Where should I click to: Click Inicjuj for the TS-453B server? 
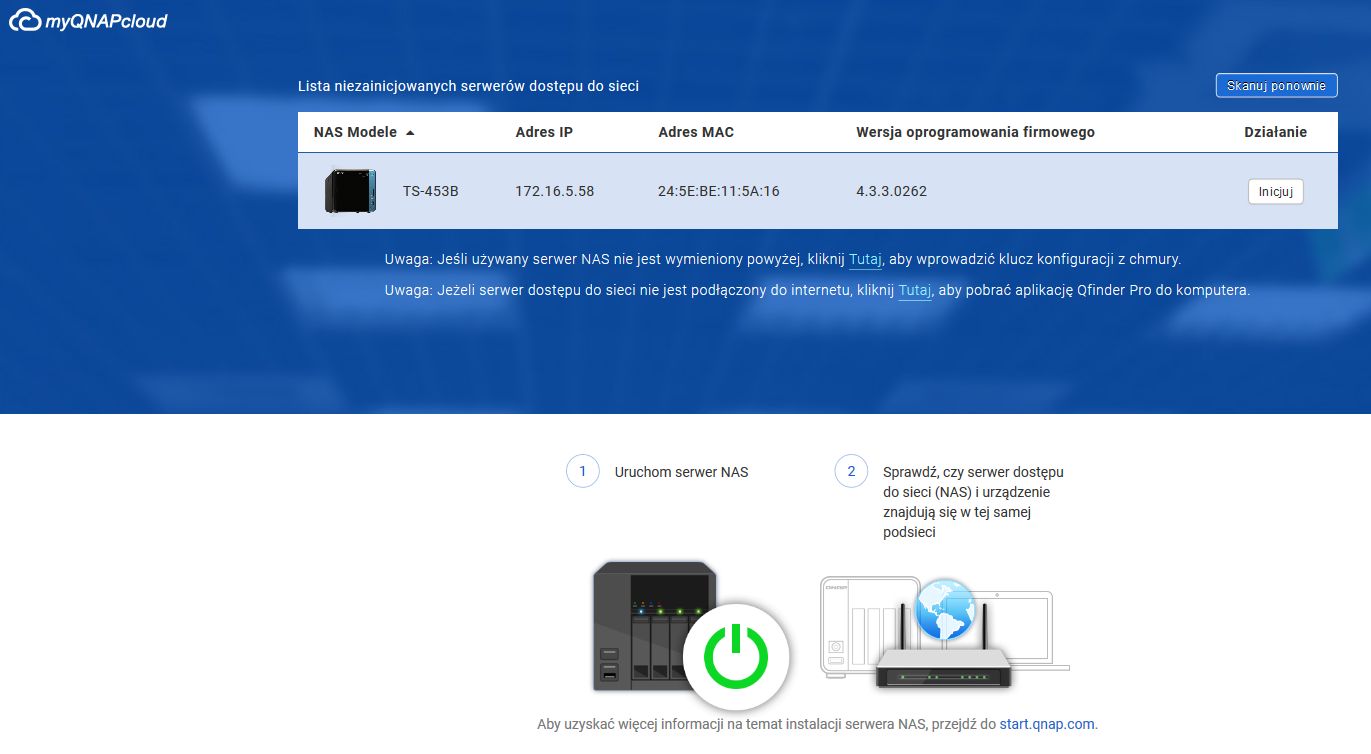[1276, 191]
